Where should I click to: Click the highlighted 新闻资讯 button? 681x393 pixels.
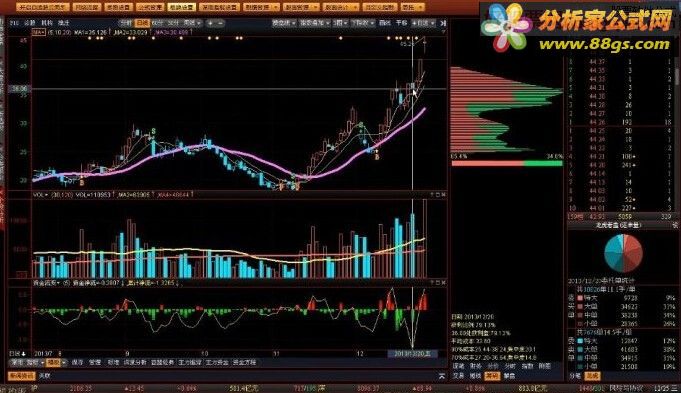[x=21, y=376]
